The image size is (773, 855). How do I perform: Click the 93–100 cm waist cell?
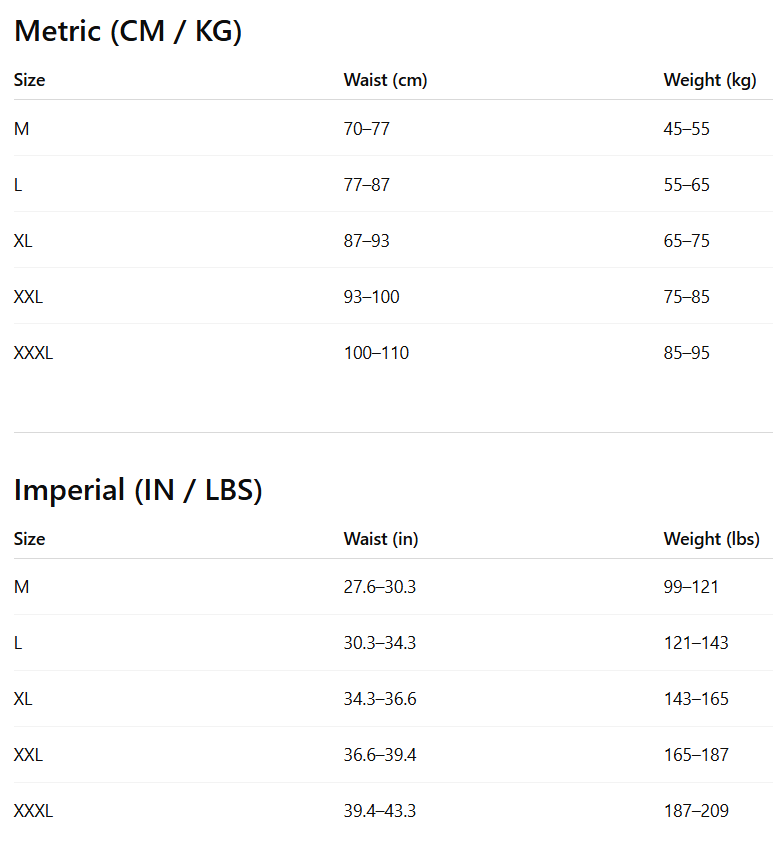point(371,297)
